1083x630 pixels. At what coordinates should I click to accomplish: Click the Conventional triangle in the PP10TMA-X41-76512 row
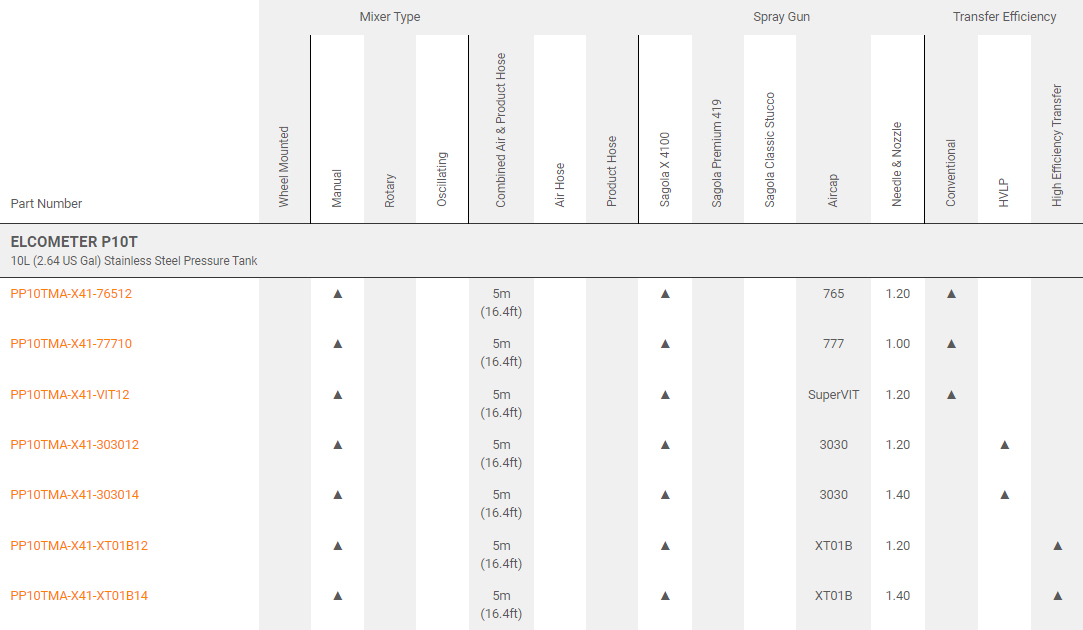click(951, 294)
